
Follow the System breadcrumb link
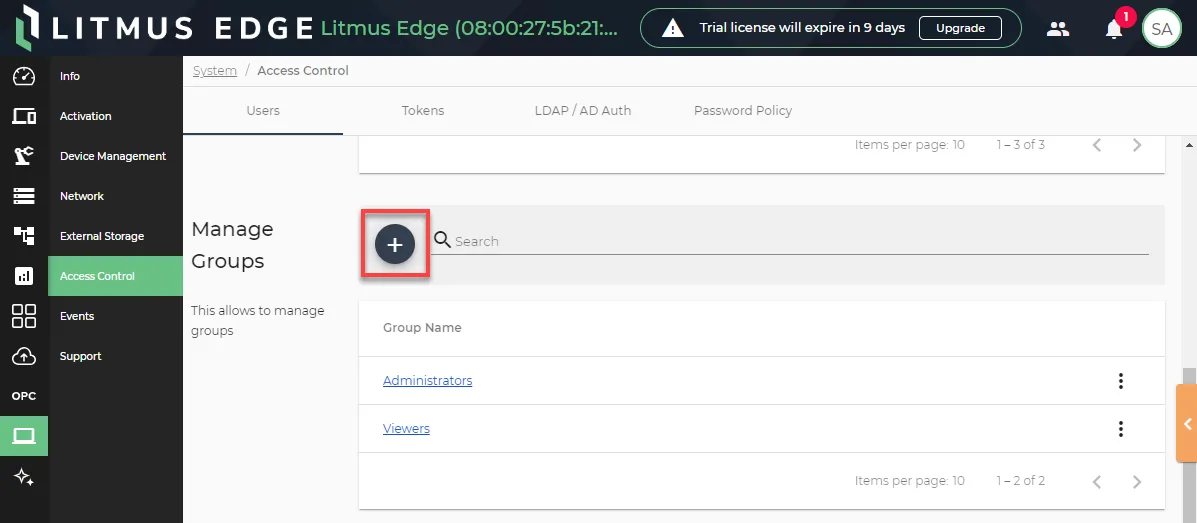tap(215, 70)
